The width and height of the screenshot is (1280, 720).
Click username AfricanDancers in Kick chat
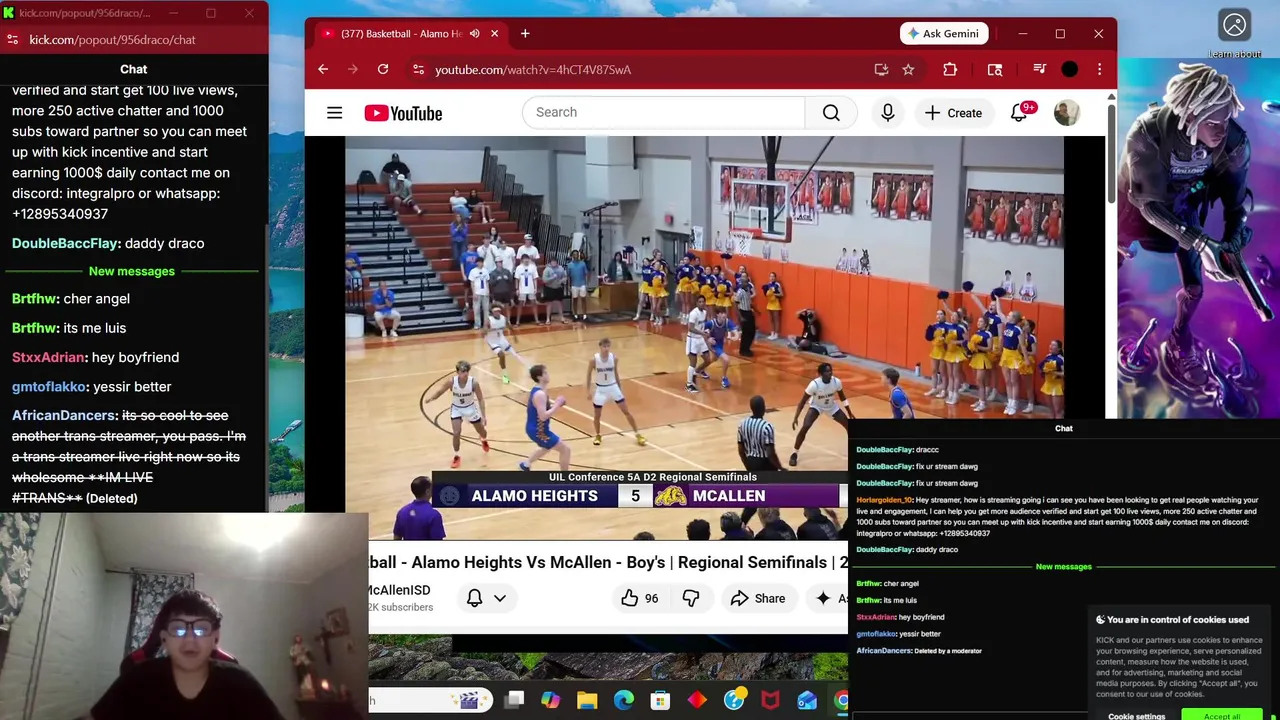[x=64, y=415]
